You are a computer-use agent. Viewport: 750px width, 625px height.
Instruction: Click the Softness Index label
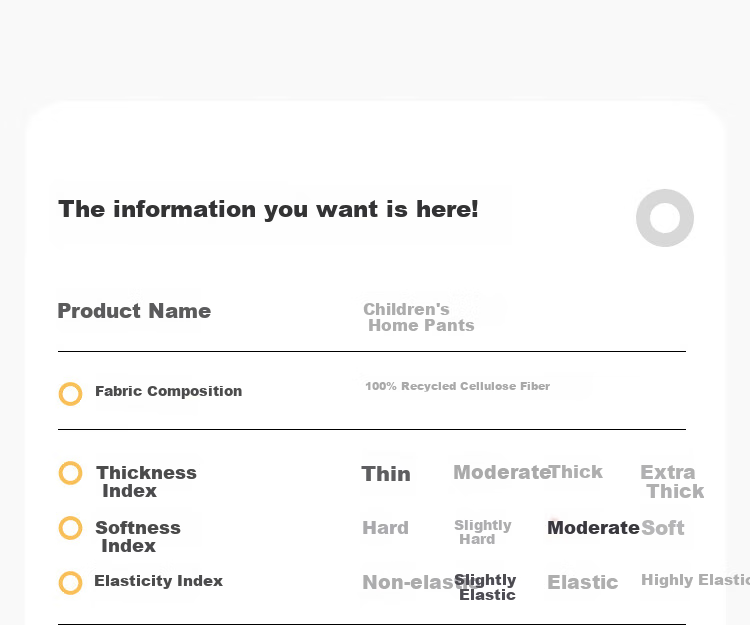point(138,537)
